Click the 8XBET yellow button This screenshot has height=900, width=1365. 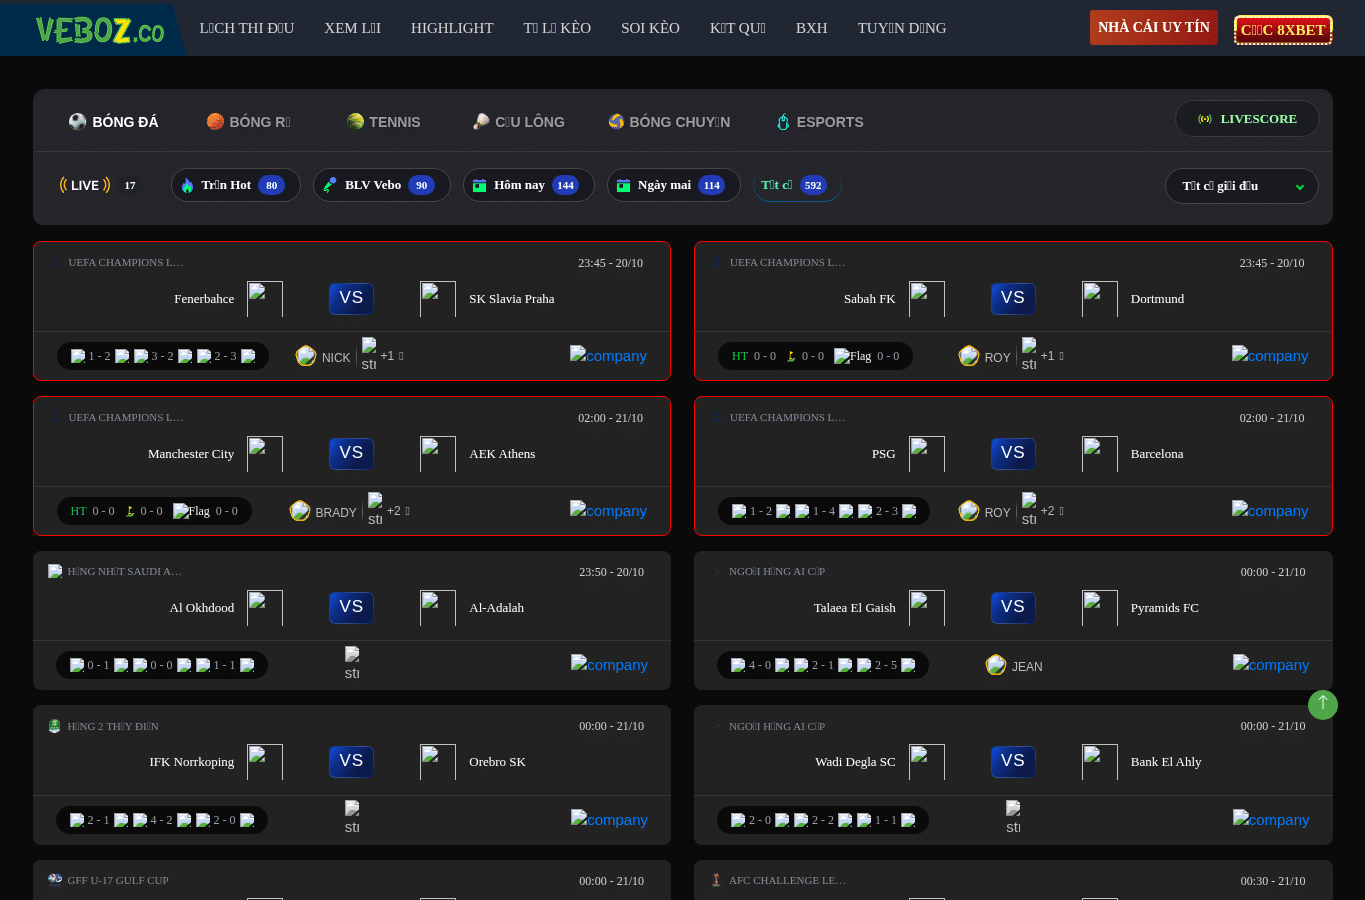(1282, 30)
